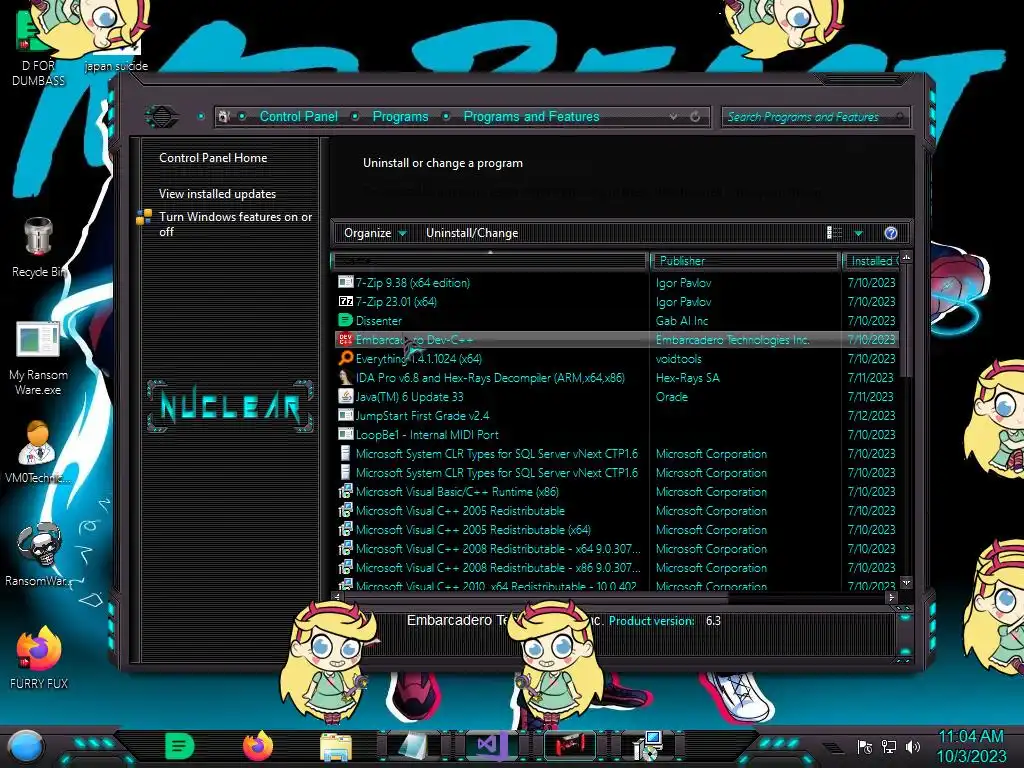The height and width of the screenshot is (768, 1024).
Task: Select the RansomWar skull desktop icon
Action: (39, 554)
